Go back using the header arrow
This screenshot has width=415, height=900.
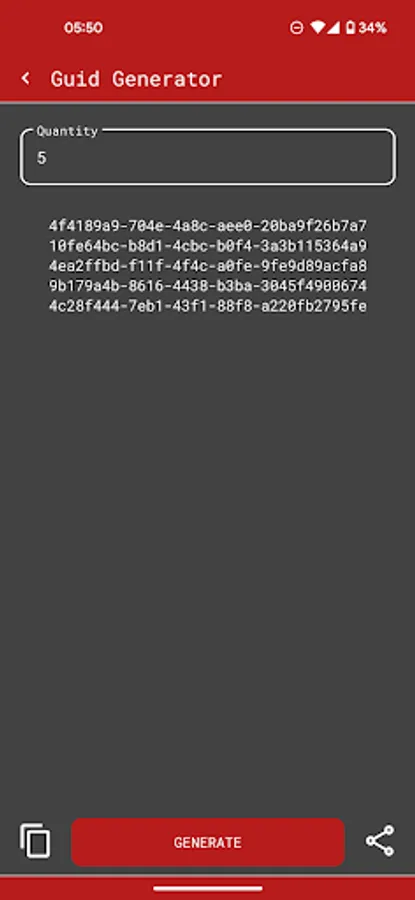click(x=25, y=79)
